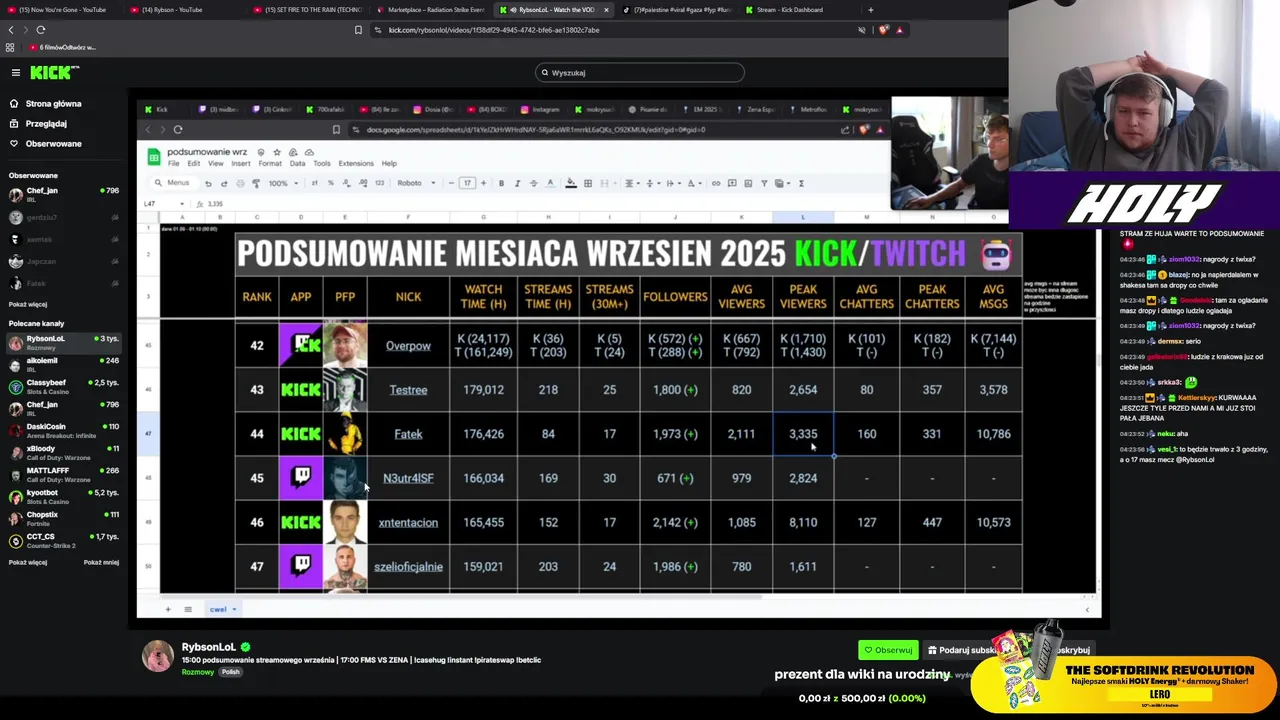Open the Brave Shields icon in address bar

pyautogui.click(x=883, y=30)
